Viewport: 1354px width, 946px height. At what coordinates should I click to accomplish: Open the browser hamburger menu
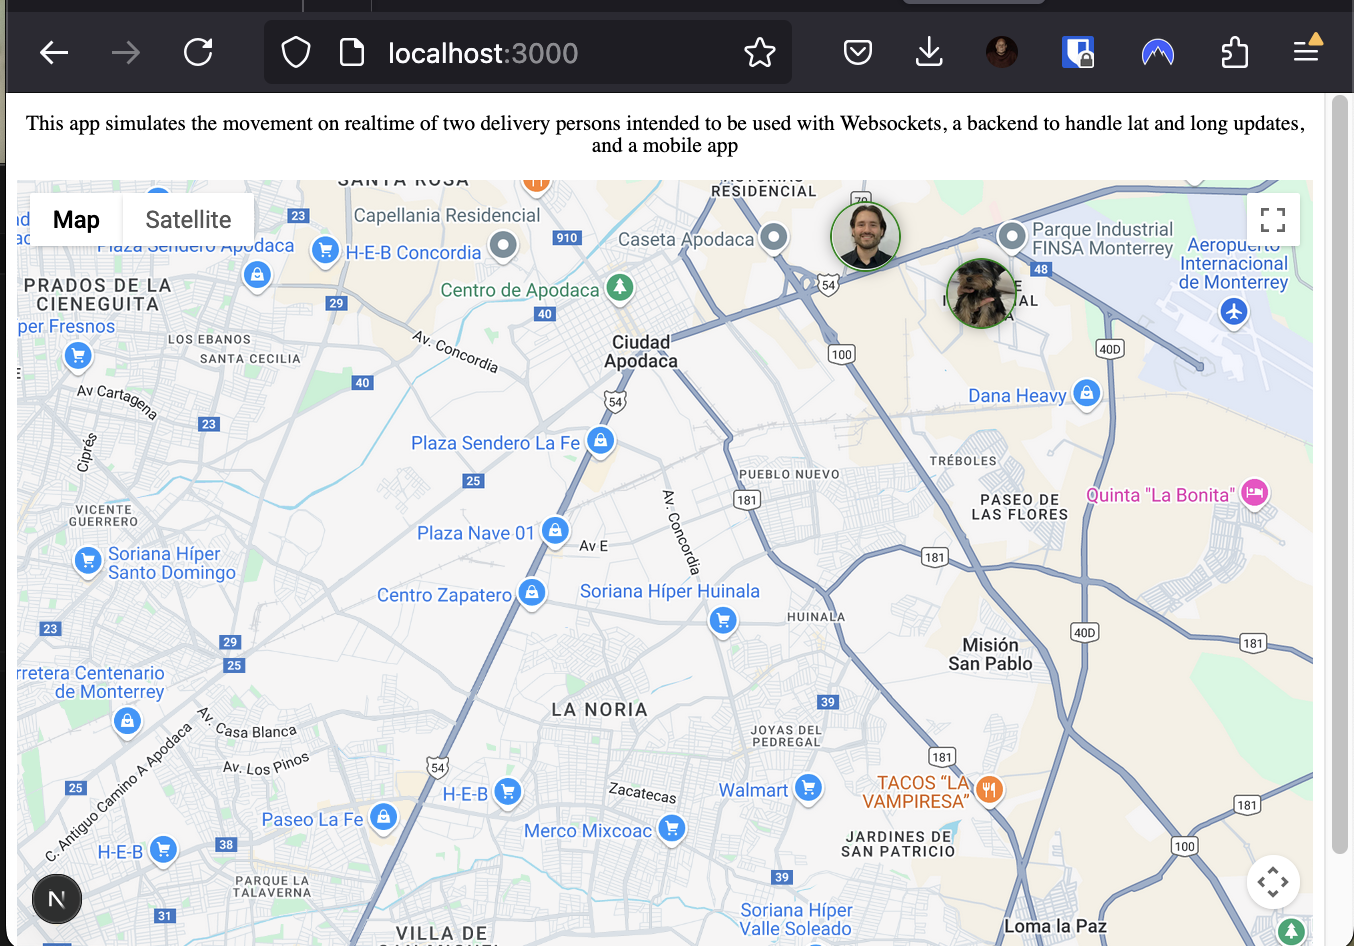(1306, 50)
